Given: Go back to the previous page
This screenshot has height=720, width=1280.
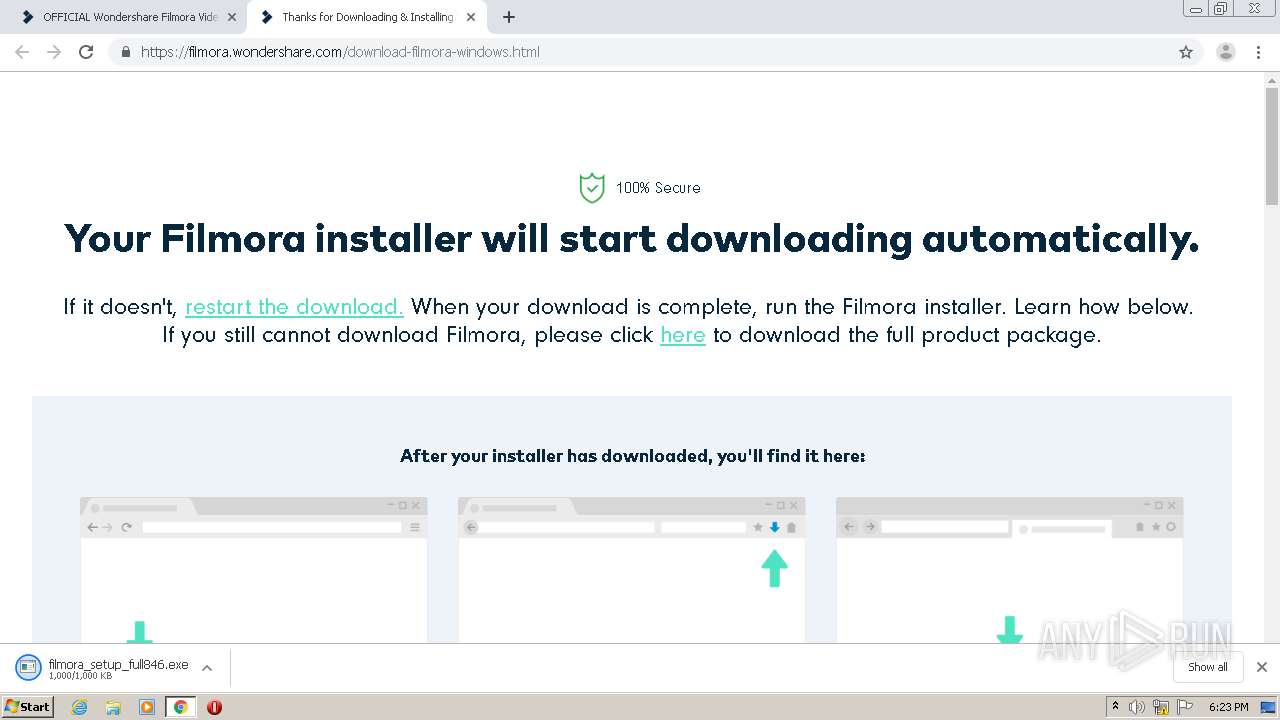Looking at the screenshot, I should point(22,52).
